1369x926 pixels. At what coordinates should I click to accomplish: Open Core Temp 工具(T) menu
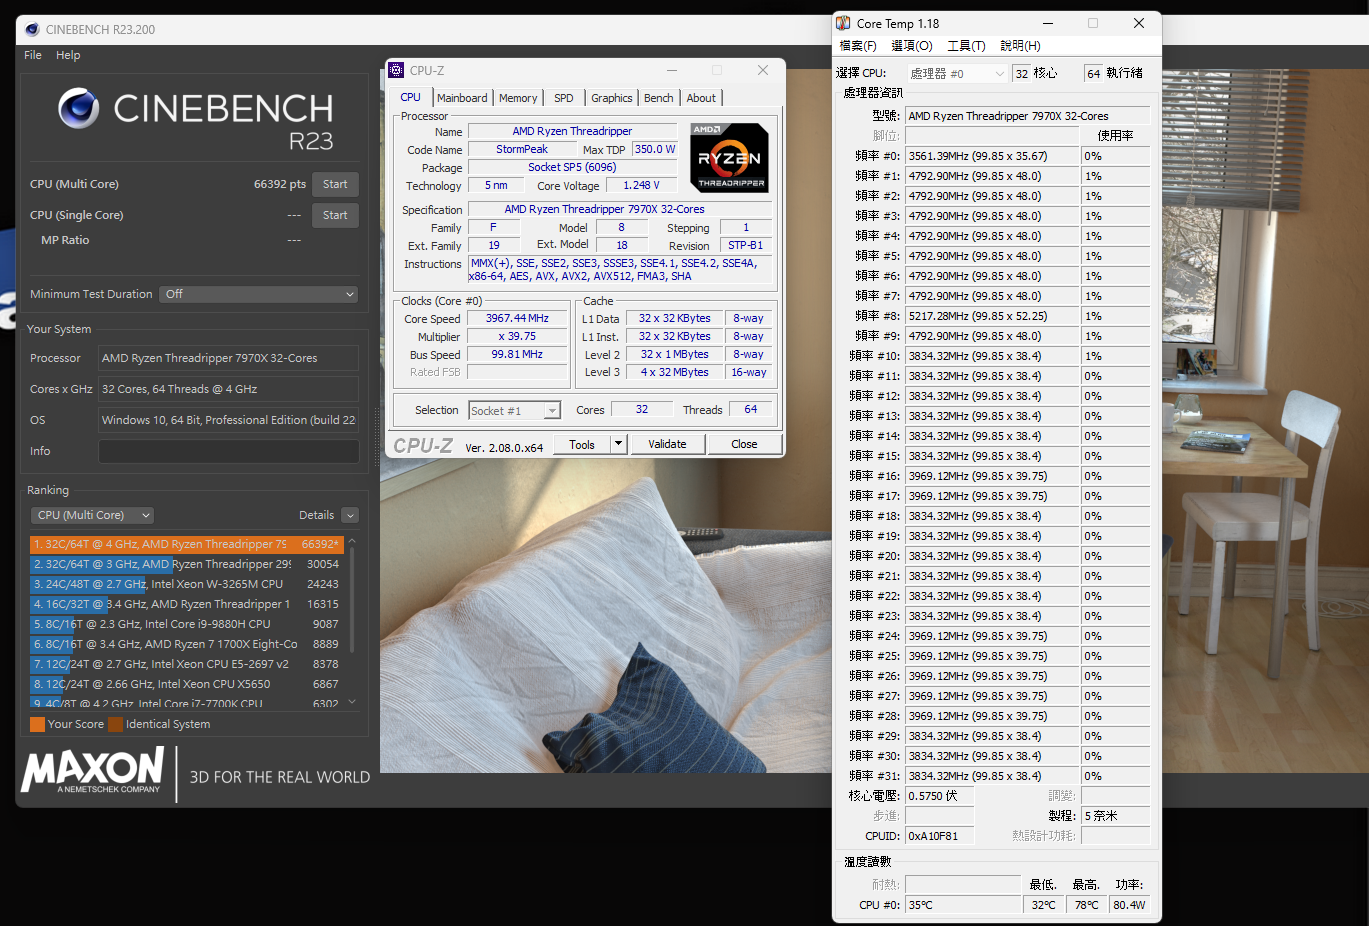tap(966, 46)
